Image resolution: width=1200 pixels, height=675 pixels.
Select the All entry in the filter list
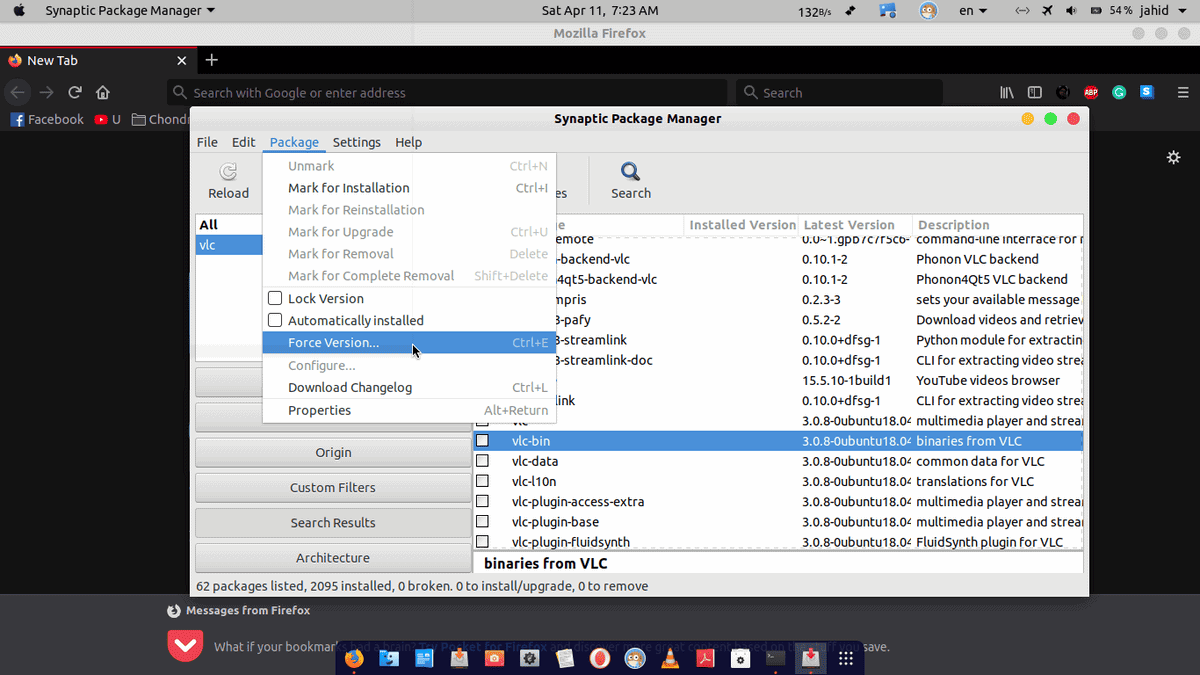[229, 225]
